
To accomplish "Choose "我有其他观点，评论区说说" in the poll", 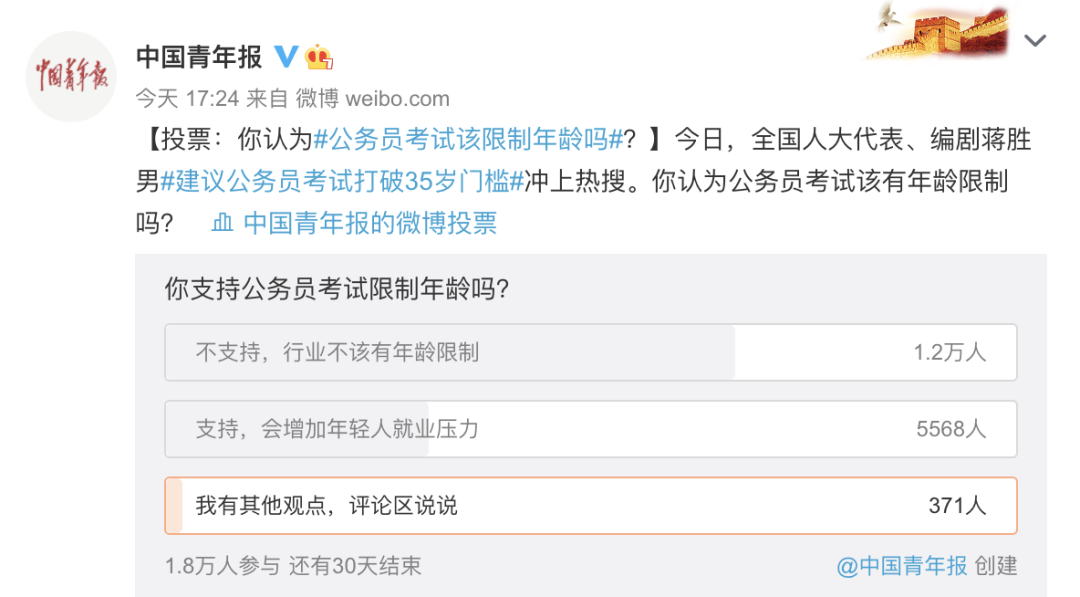I will [x=450, y=506].
